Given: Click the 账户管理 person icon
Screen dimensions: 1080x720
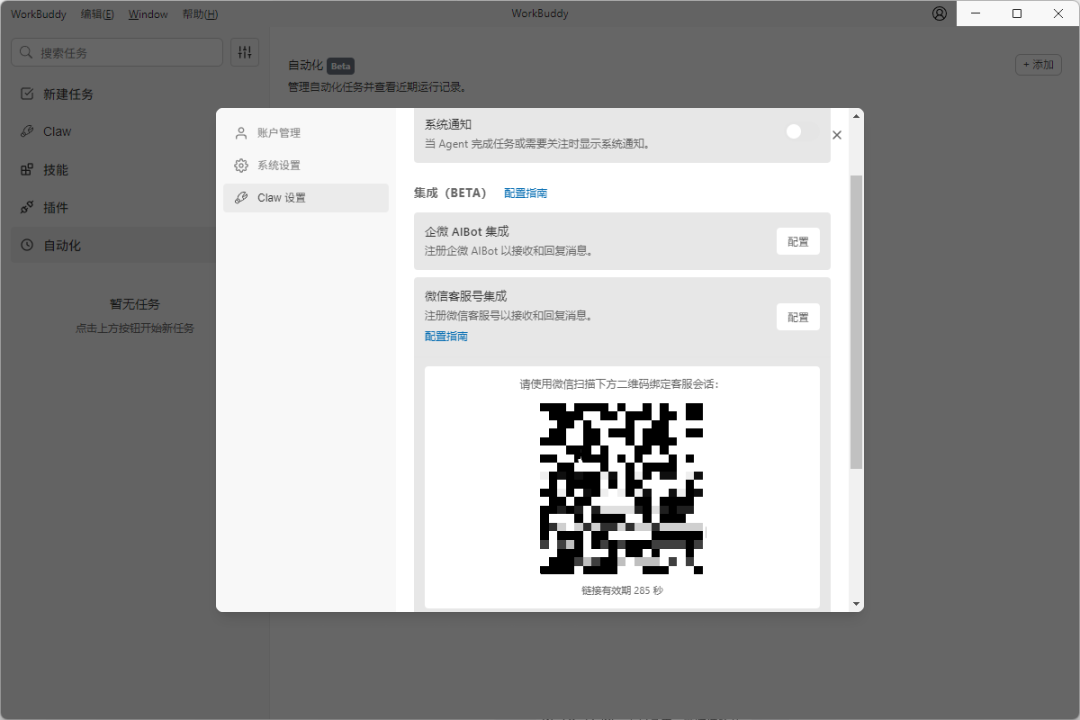Looking at the screenshot, I should [241, 133].
